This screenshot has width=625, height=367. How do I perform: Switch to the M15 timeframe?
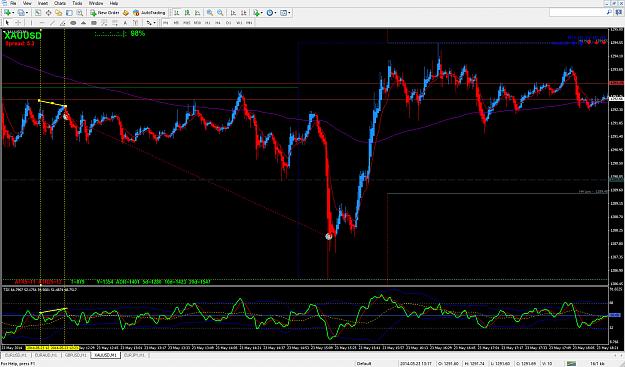[x=187, y=23]
